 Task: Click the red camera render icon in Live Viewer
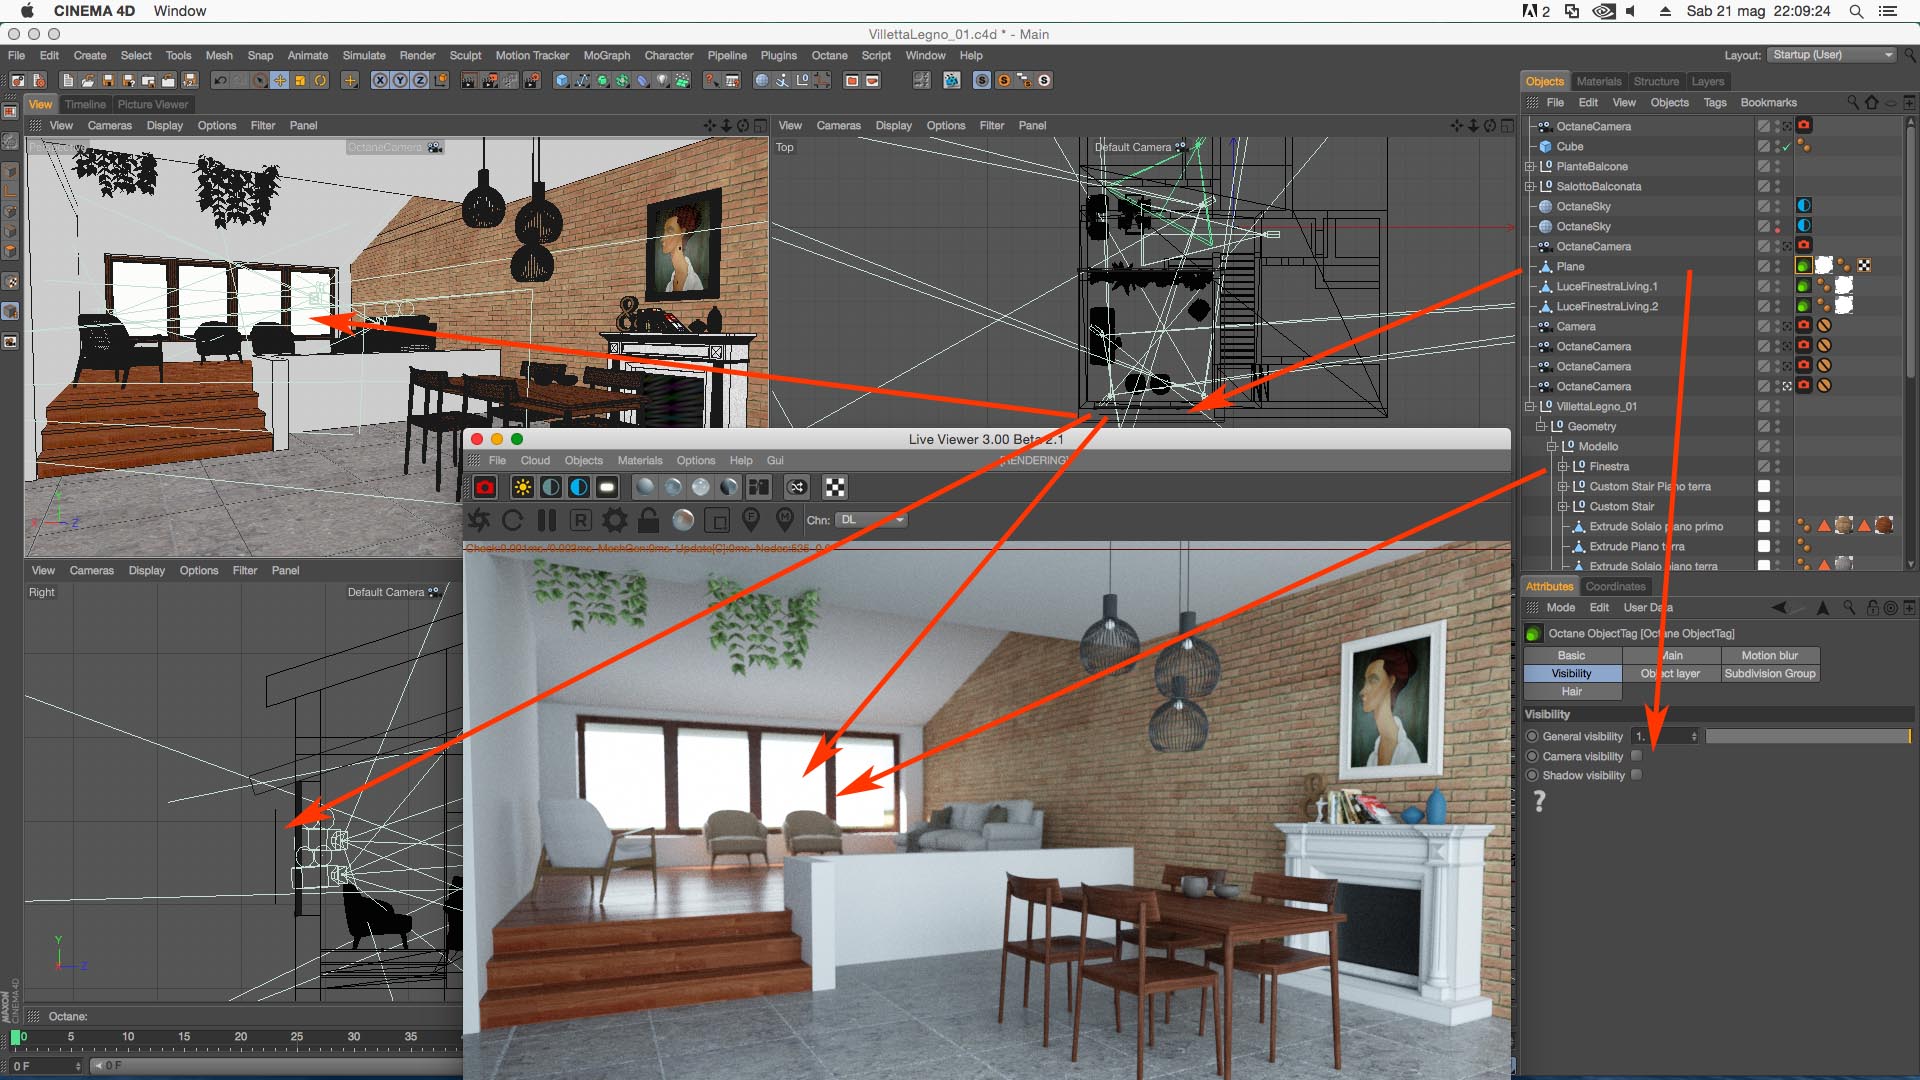(x=485, y=487)
